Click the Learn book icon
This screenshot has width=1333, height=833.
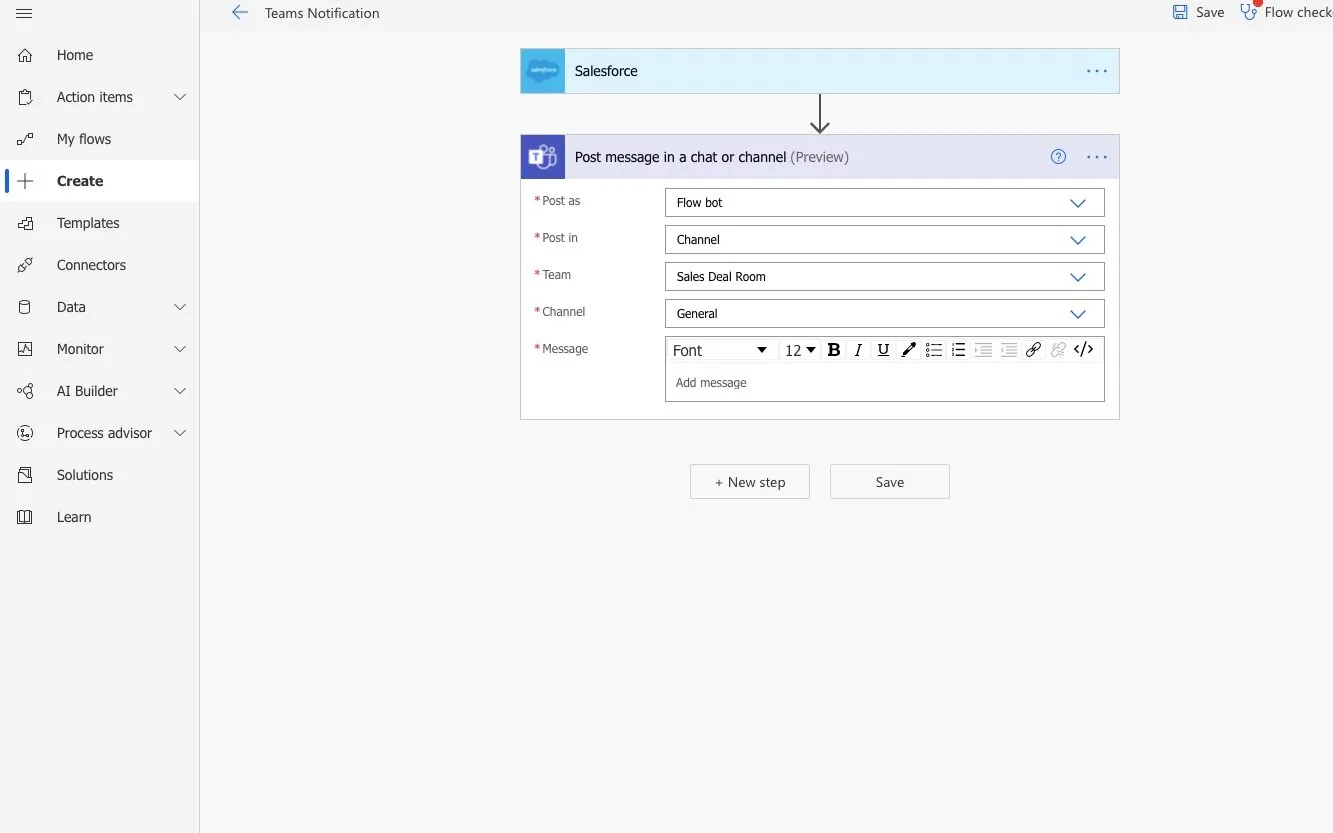pyautogui.click(x=25, y=517)
